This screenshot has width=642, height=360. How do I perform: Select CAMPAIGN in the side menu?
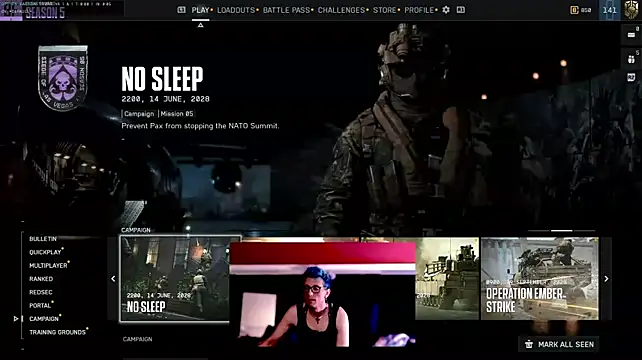(44, 319)
